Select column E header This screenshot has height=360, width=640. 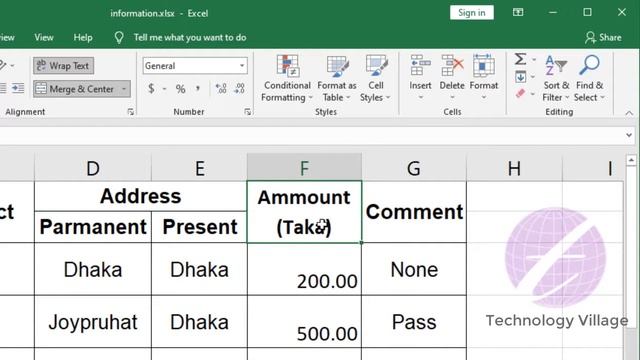pyautogui.click(x=199, y=168)
